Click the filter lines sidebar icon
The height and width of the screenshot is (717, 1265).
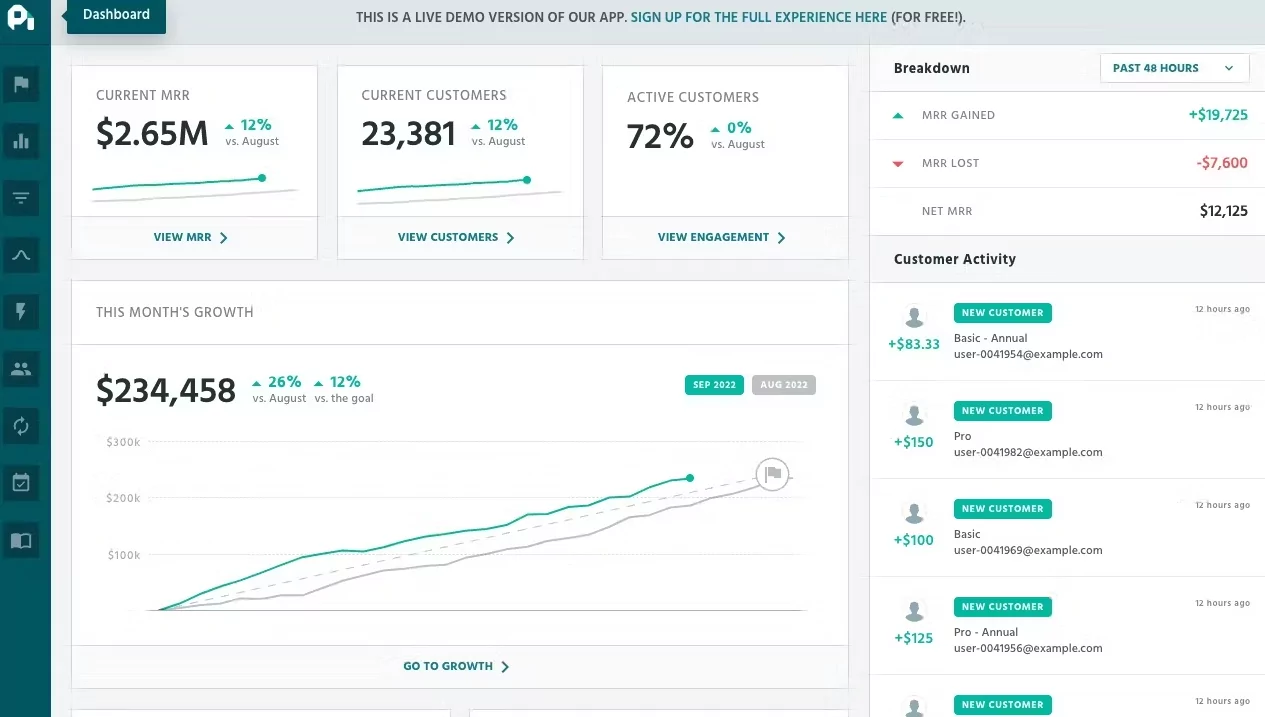click(x=21, y=198)
